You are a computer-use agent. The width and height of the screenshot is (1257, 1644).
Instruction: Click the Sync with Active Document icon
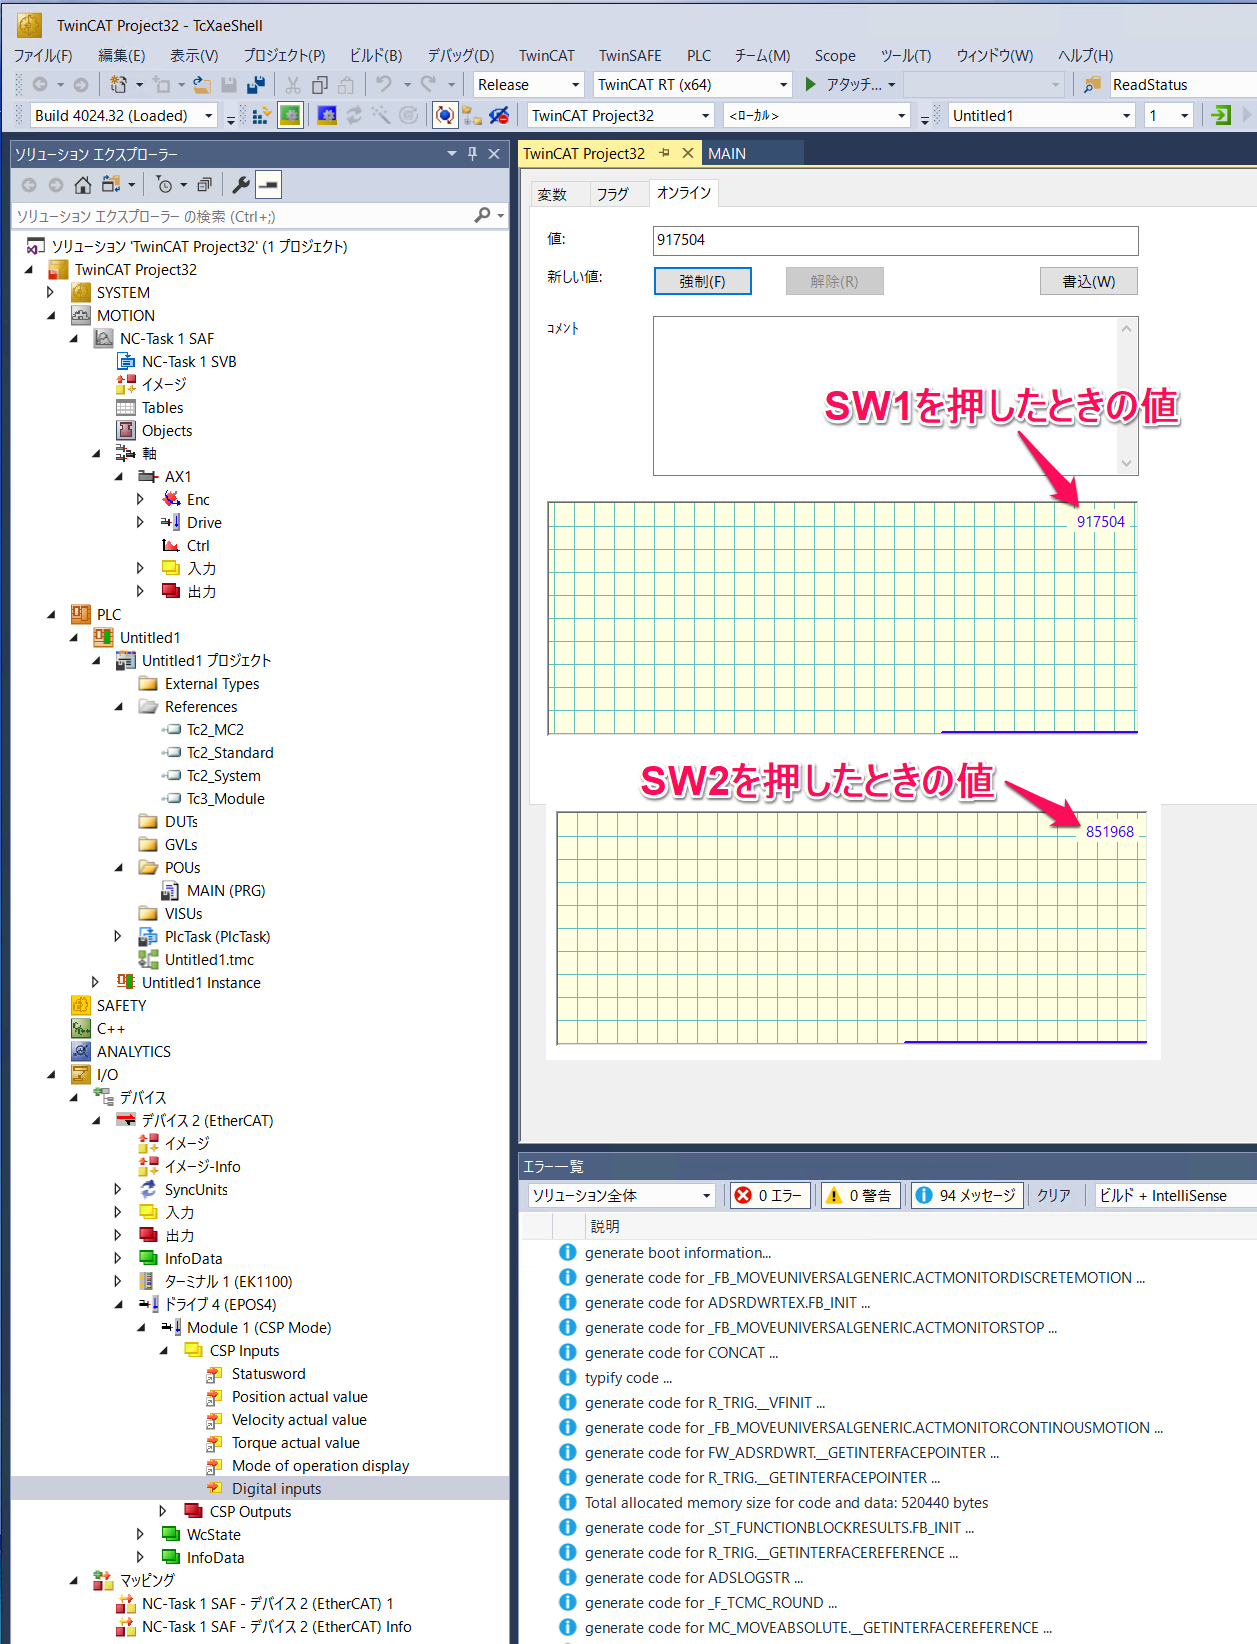point(110,185)
